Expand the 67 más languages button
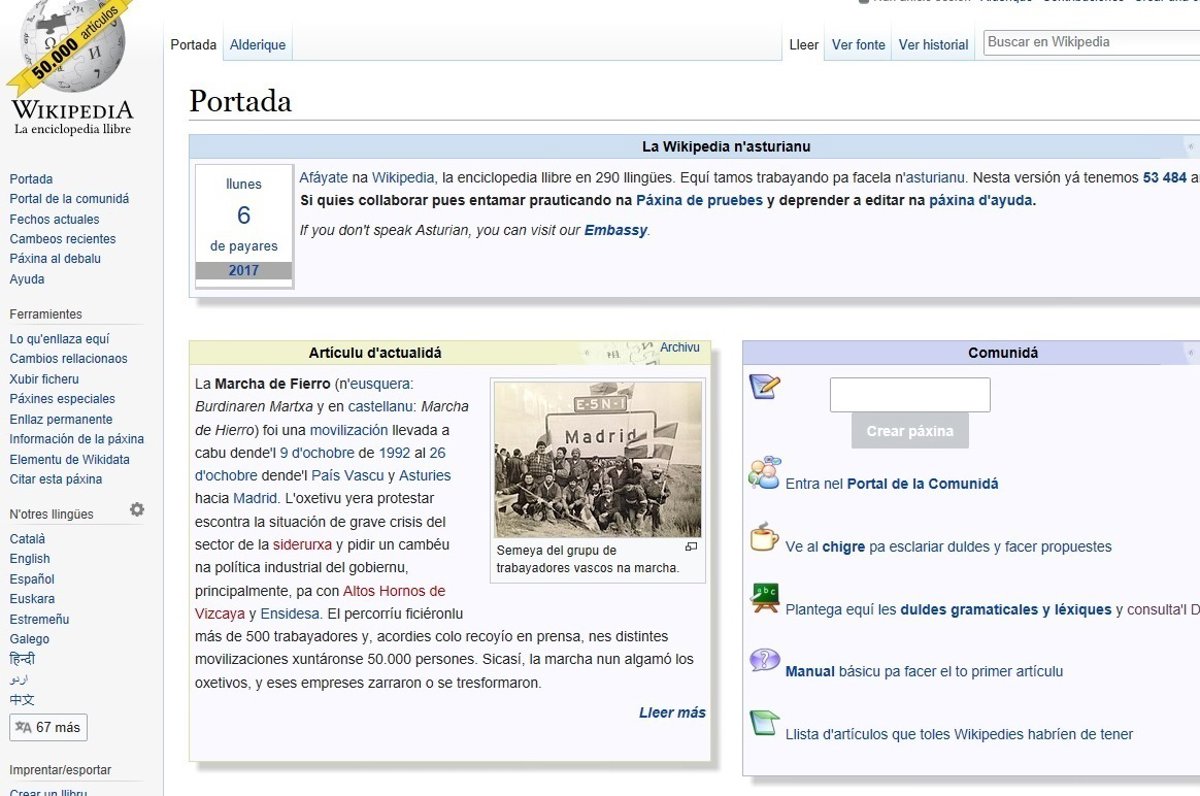This screenshot has width=1200, height=796. [48, 727]
